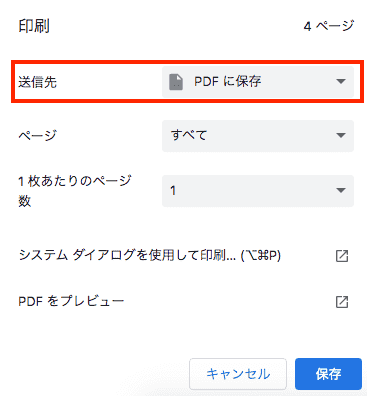Open the 送信先 destination selector showing PDF に保存
The width and height of the screenshot is (367, 396).
(x=258, y=82)
